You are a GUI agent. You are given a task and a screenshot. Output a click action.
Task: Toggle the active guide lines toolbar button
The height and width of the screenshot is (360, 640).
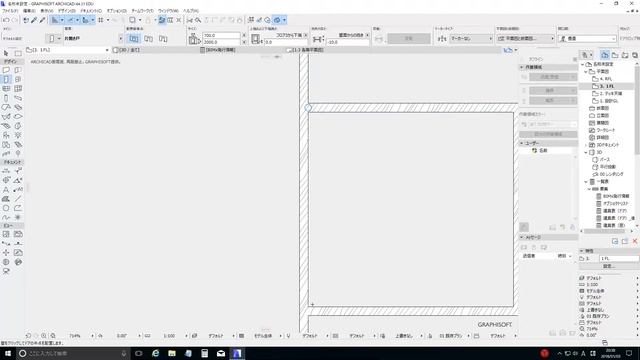55,20
